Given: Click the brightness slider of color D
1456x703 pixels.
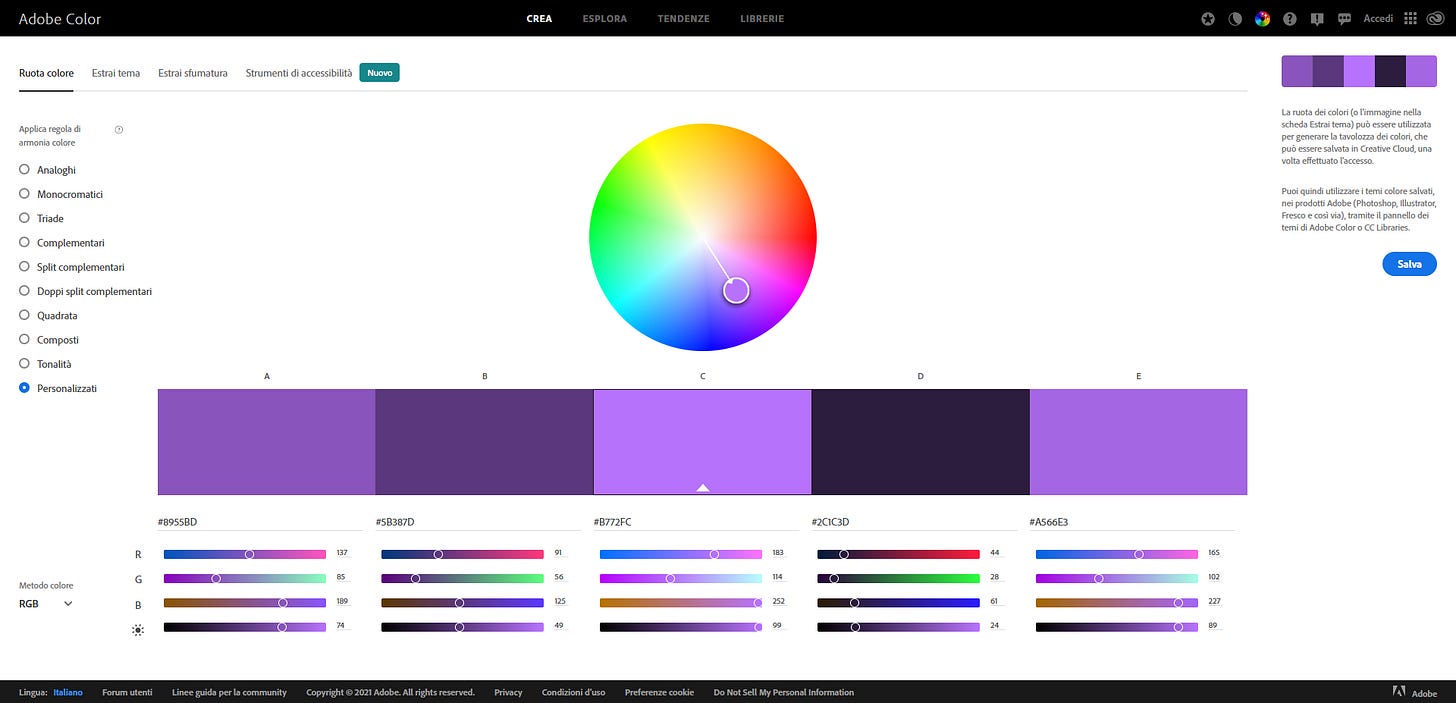Looking at the screenshot, I should tap(899, 627).
